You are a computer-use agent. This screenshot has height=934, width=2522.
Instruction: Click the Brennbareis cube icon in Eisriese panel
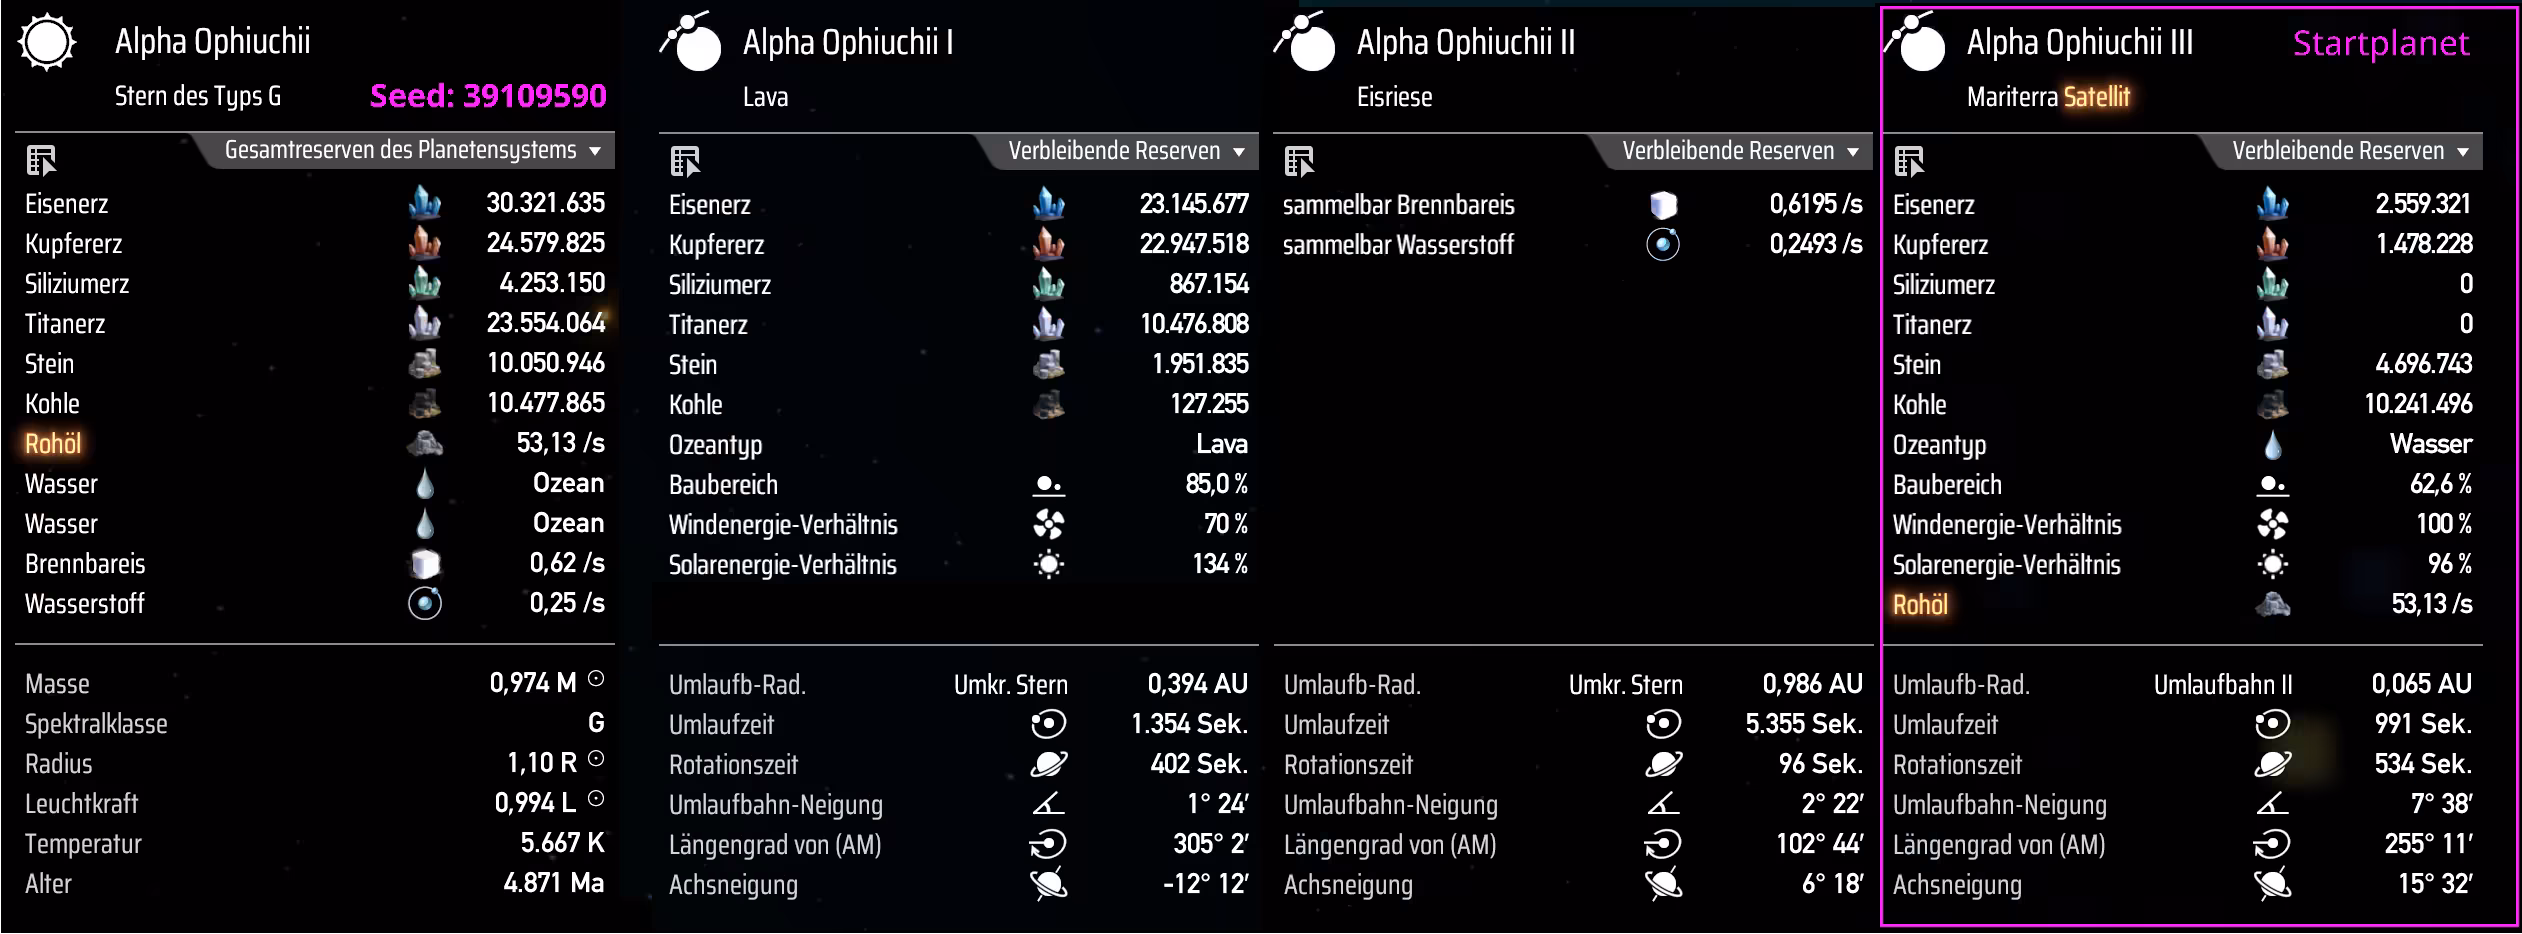[x=1663, y=205]
